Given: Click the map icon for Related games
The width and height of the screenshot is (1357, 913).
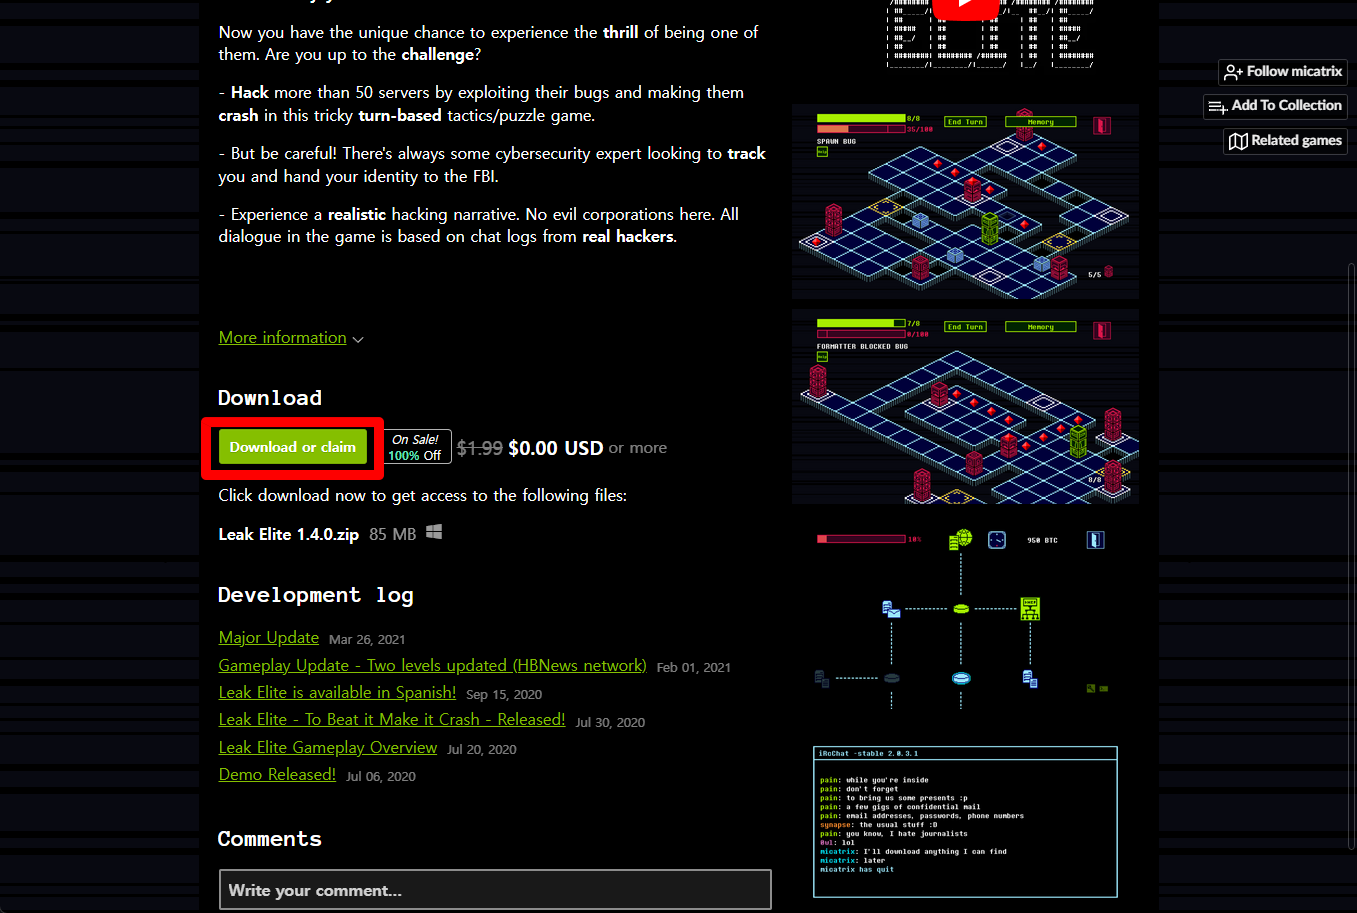Looking at the screenshot, I should [1238, 141].
